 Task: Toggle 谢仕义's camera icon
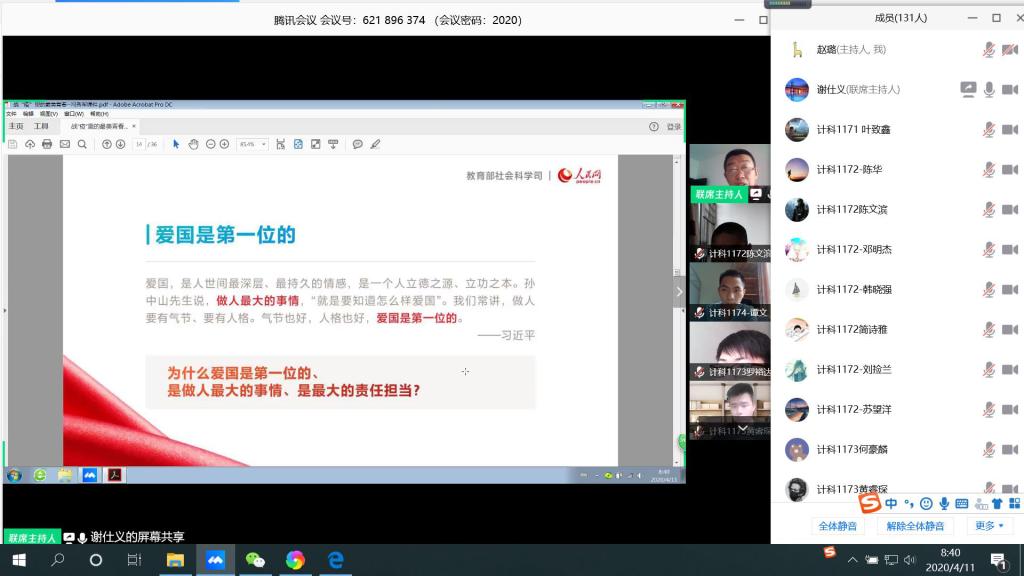tap(1010, 89)
